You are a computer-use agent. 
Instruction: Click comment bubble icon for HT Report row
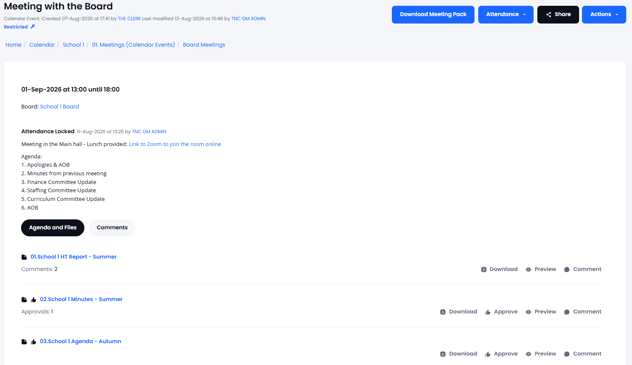(x=567, y=269)
